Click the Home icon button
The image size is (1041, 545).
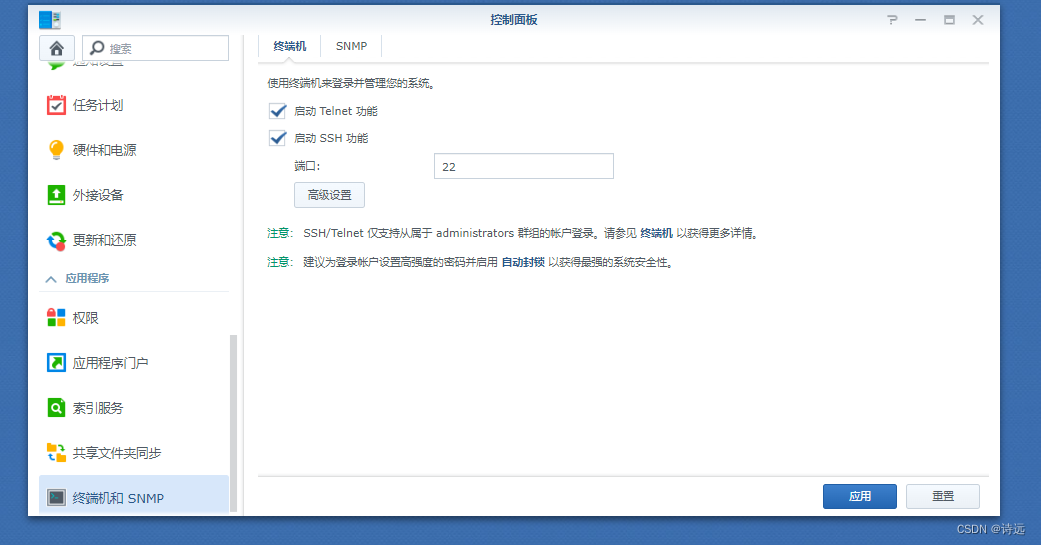[56, 48]
